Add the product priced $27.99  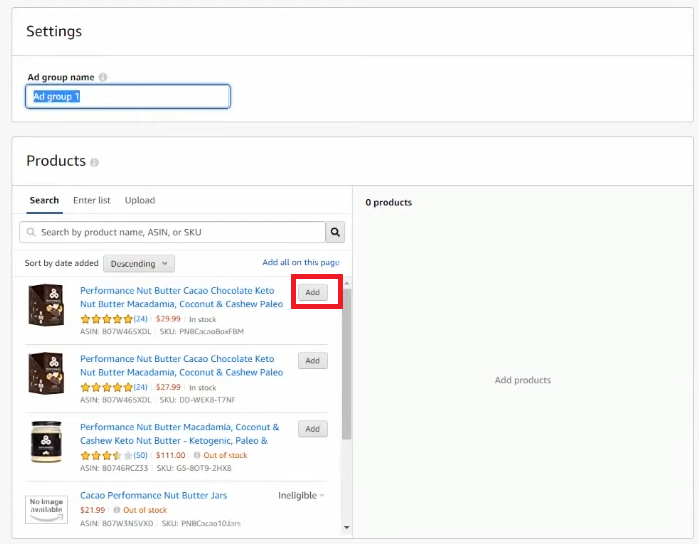click(x=313, y=361)
